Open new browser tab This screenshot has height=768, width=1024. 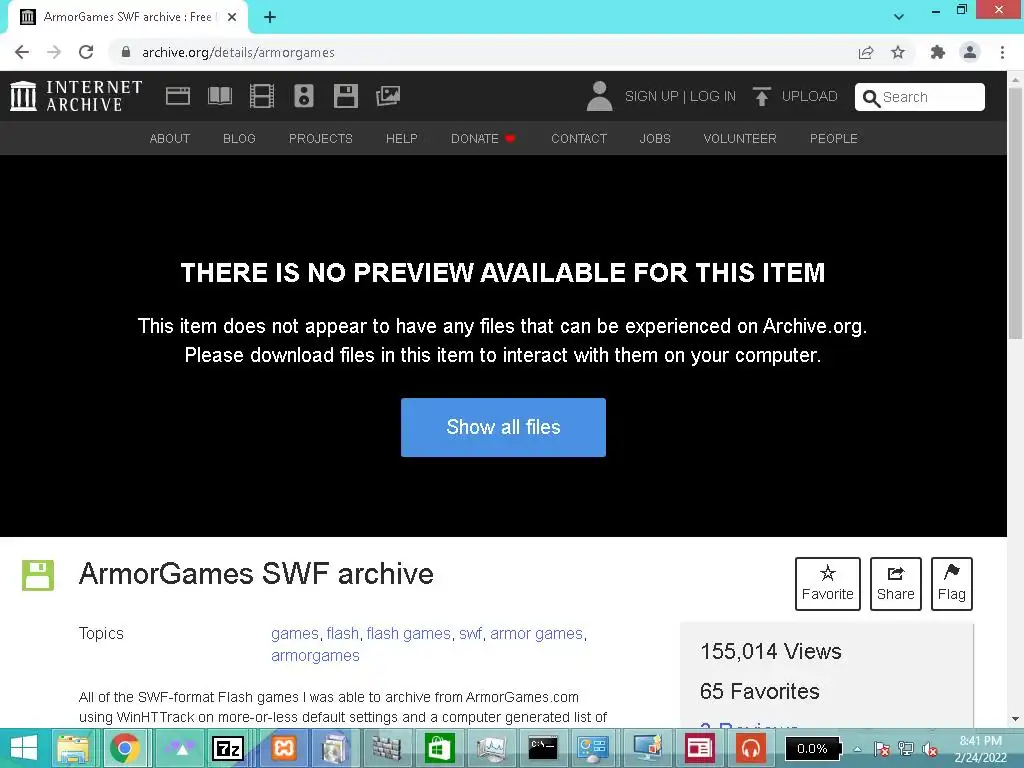tap(270, 18)
